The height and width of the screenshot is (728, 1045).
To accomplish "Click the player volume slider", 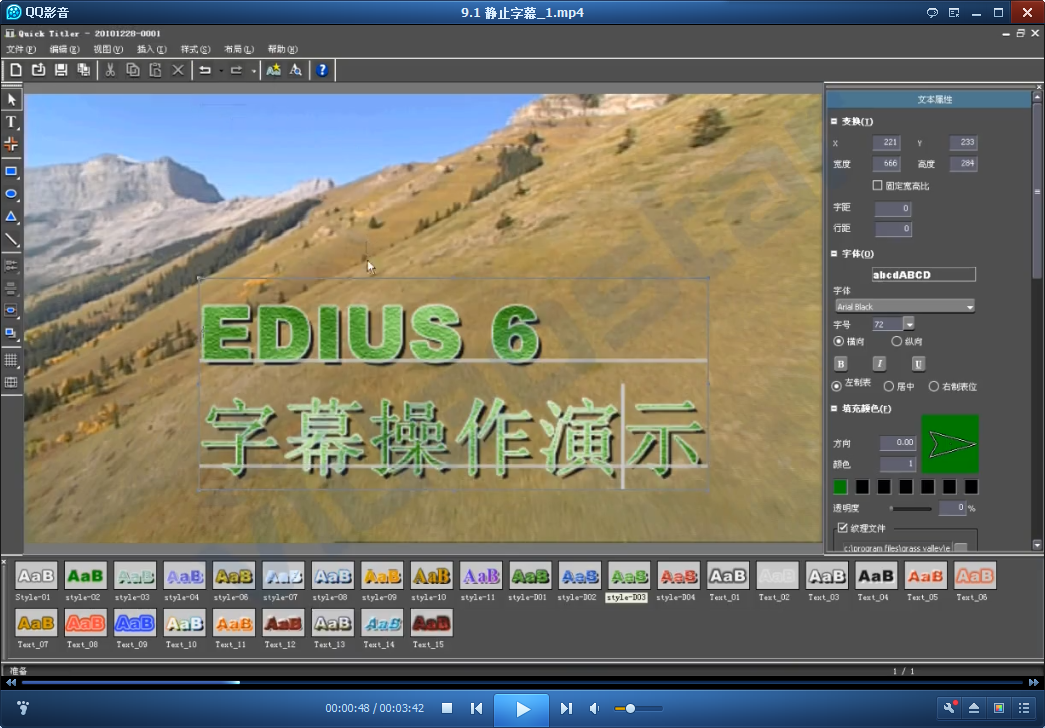I will 638,708.
